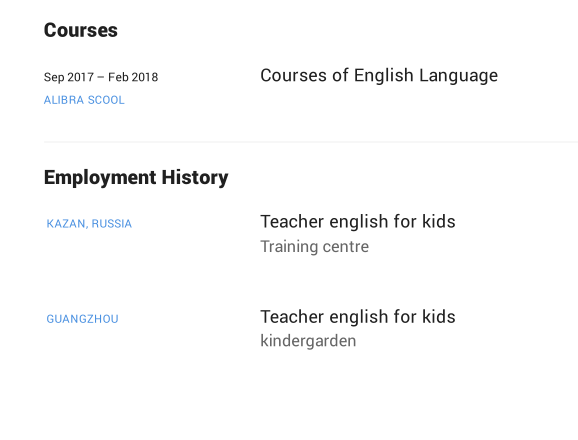Click the kindergarden subtitle text
Image resolution: width=578 pixels, height=440 pixels.
pos(308,341)
